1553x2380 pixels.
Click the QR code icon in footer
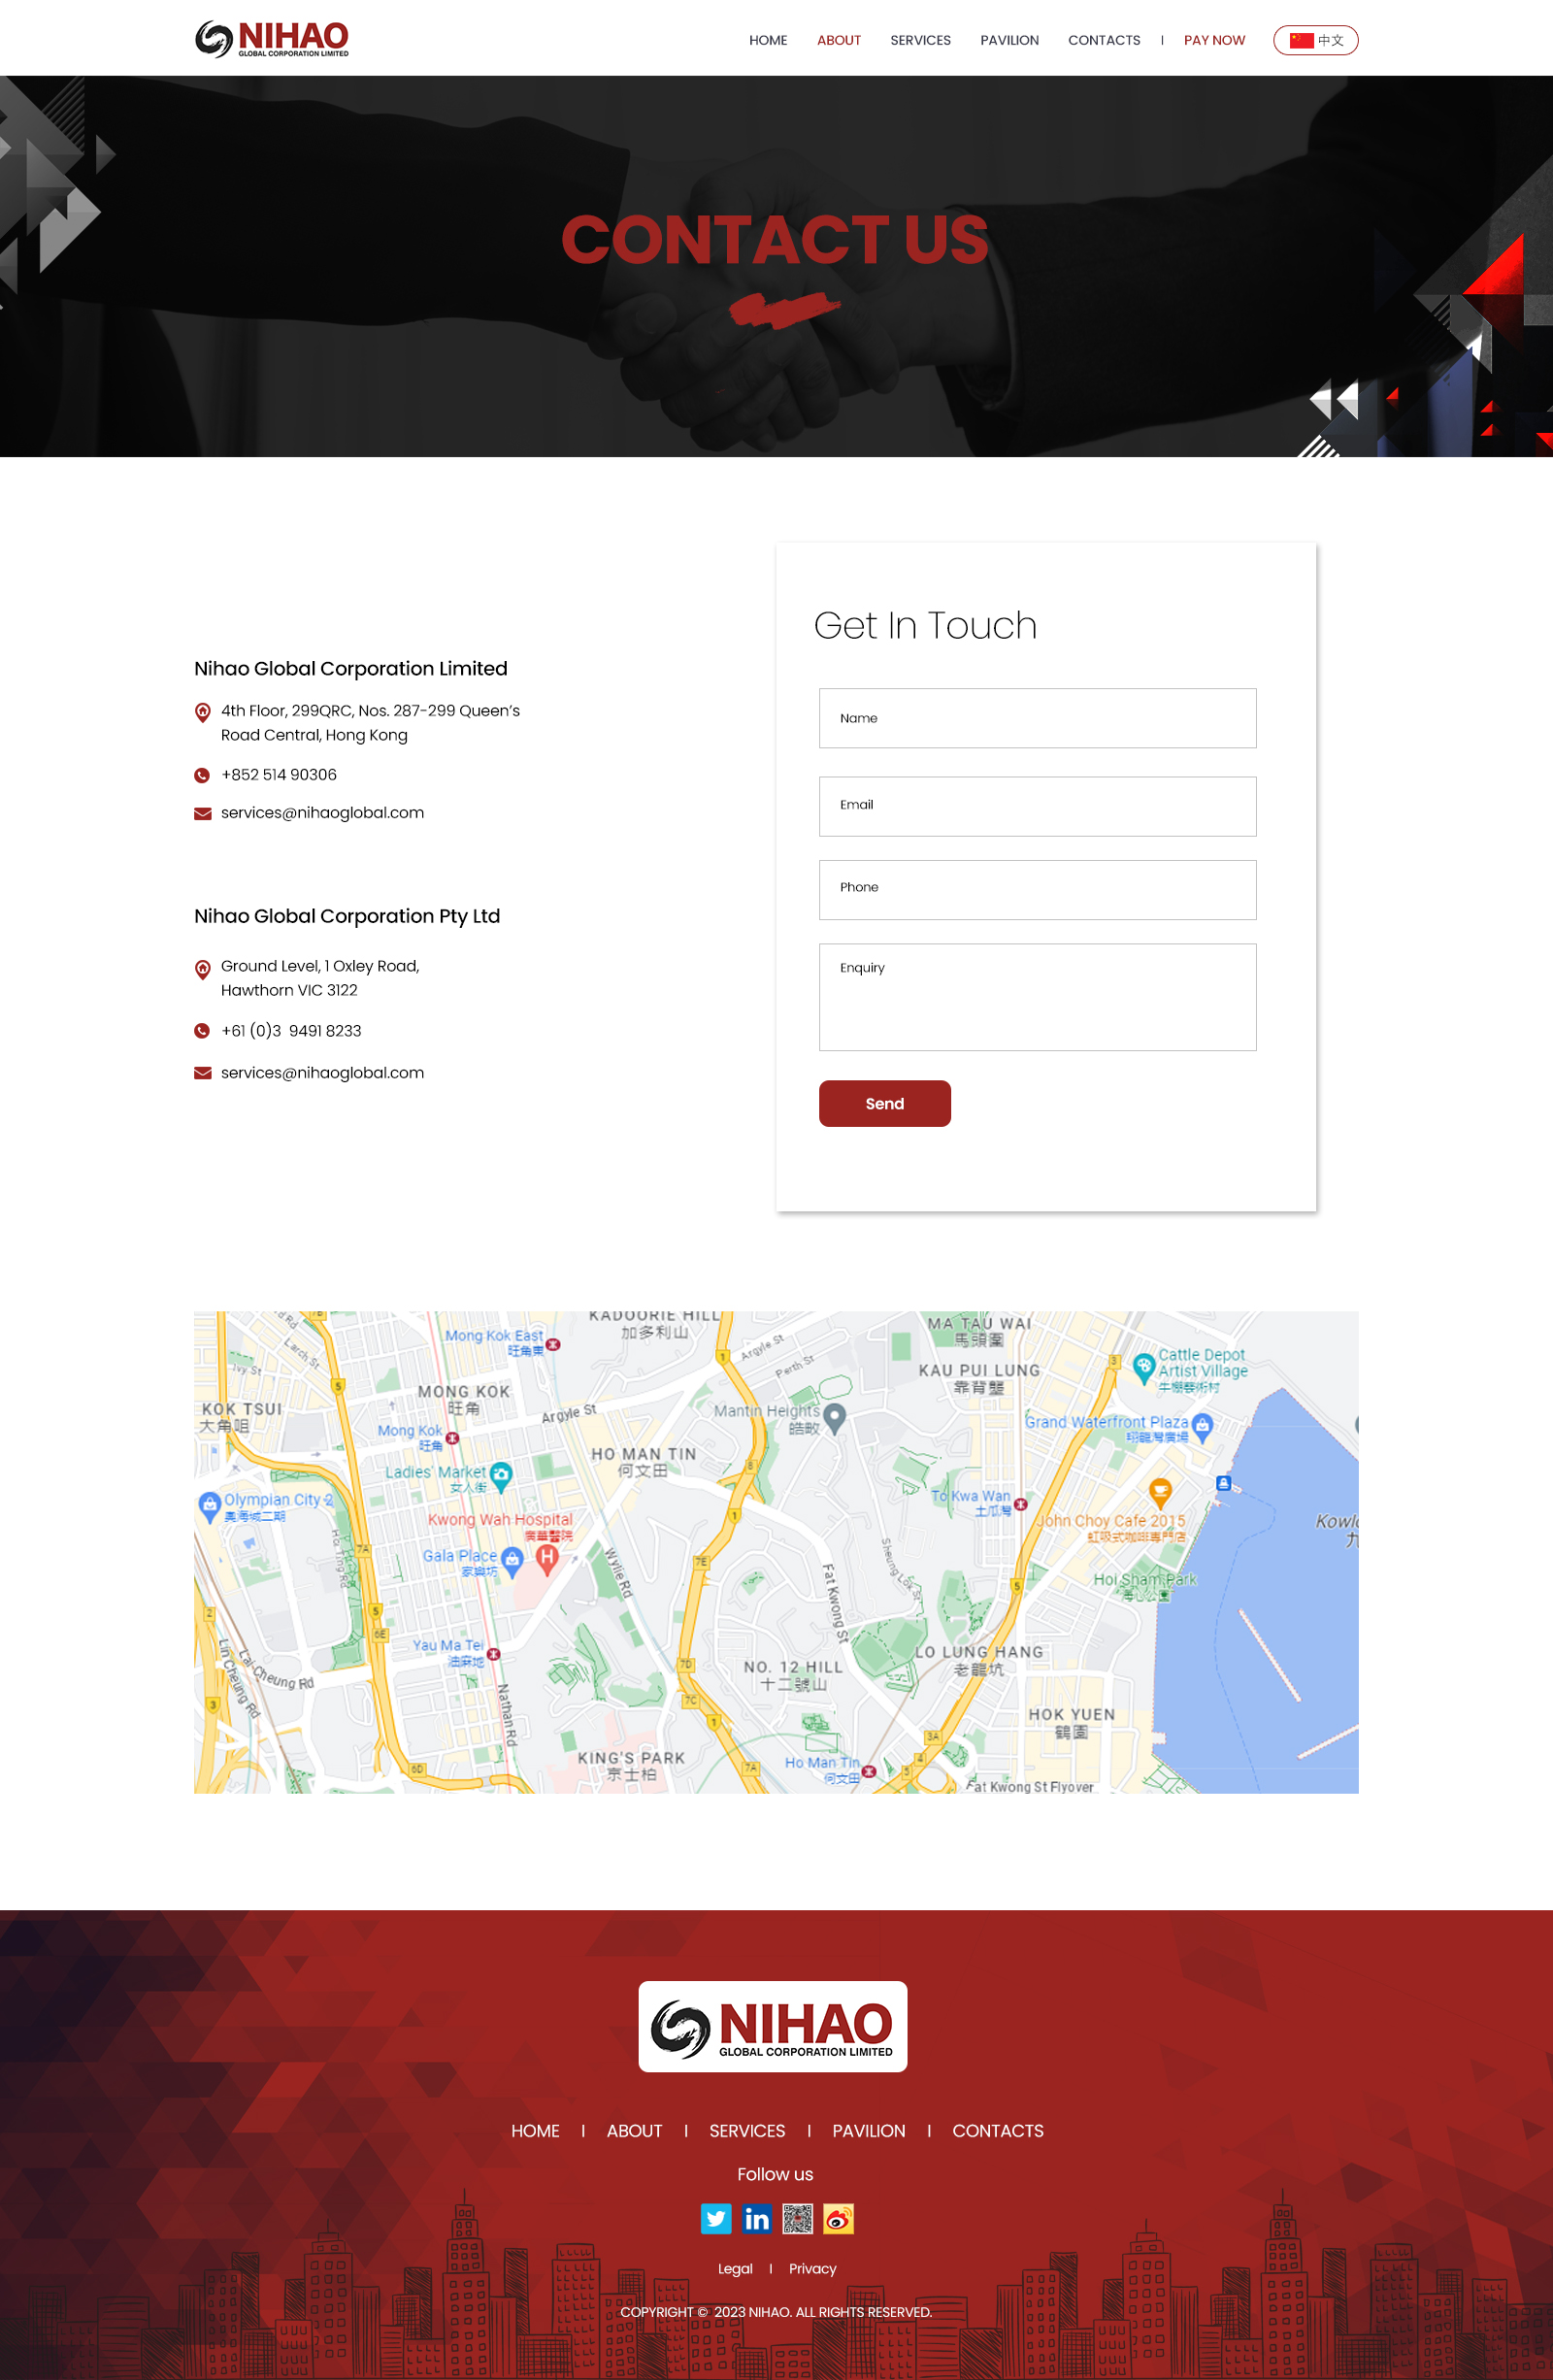(797, 2218)
